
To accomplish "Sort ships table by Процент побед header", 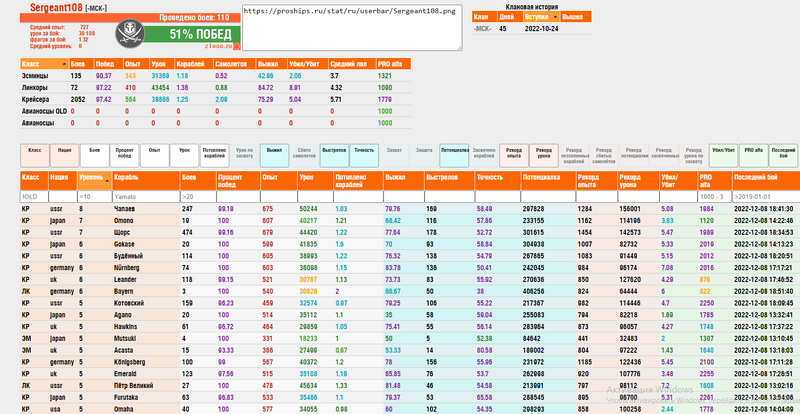I will pyautogui.click(x=232, y=180).
